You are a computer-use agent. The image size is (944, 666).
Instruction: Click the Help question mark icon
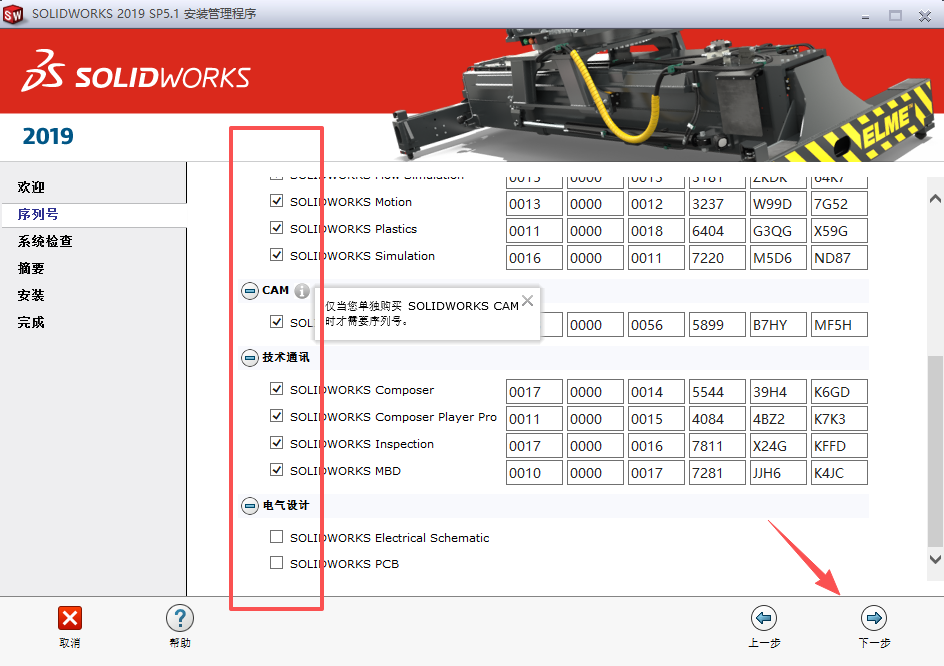(180, 618)
